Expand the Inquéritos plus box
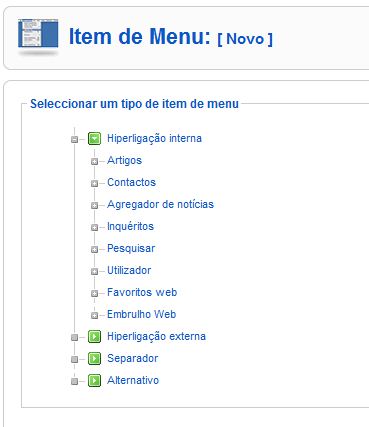 (94, 228)
